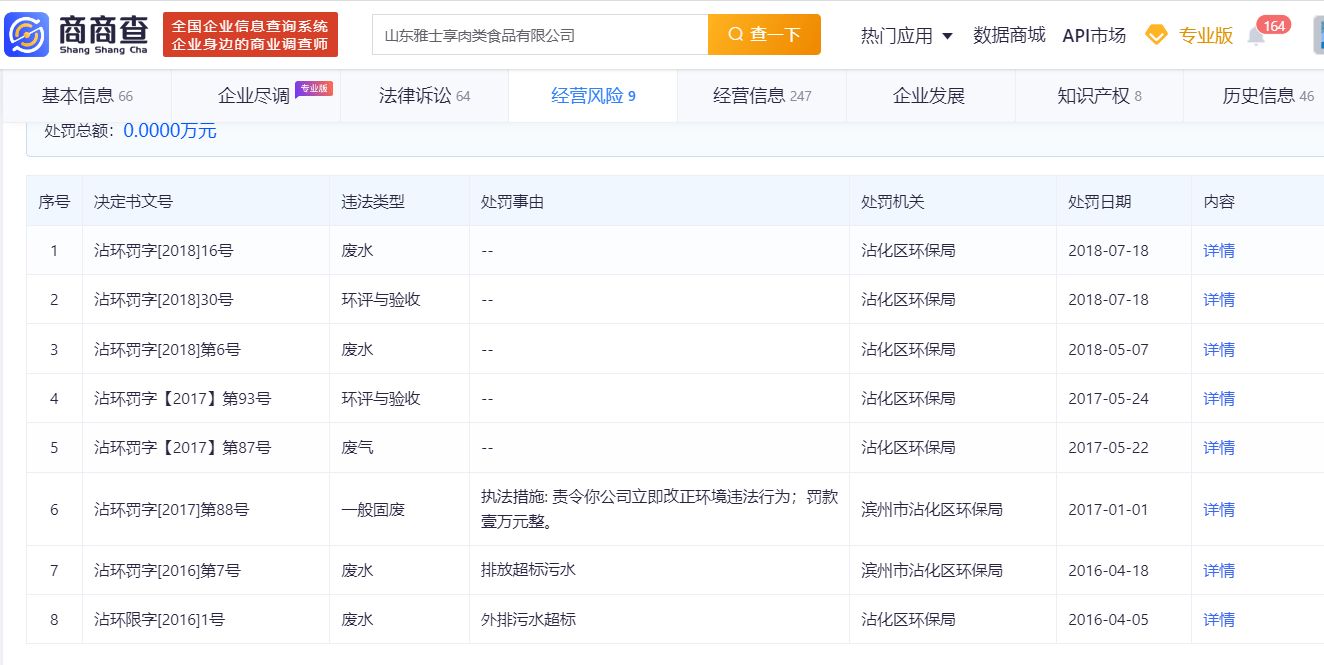Click the 执法措施 penalty reason text
The image size is (1324, 665).
click(x=659, y=509)
